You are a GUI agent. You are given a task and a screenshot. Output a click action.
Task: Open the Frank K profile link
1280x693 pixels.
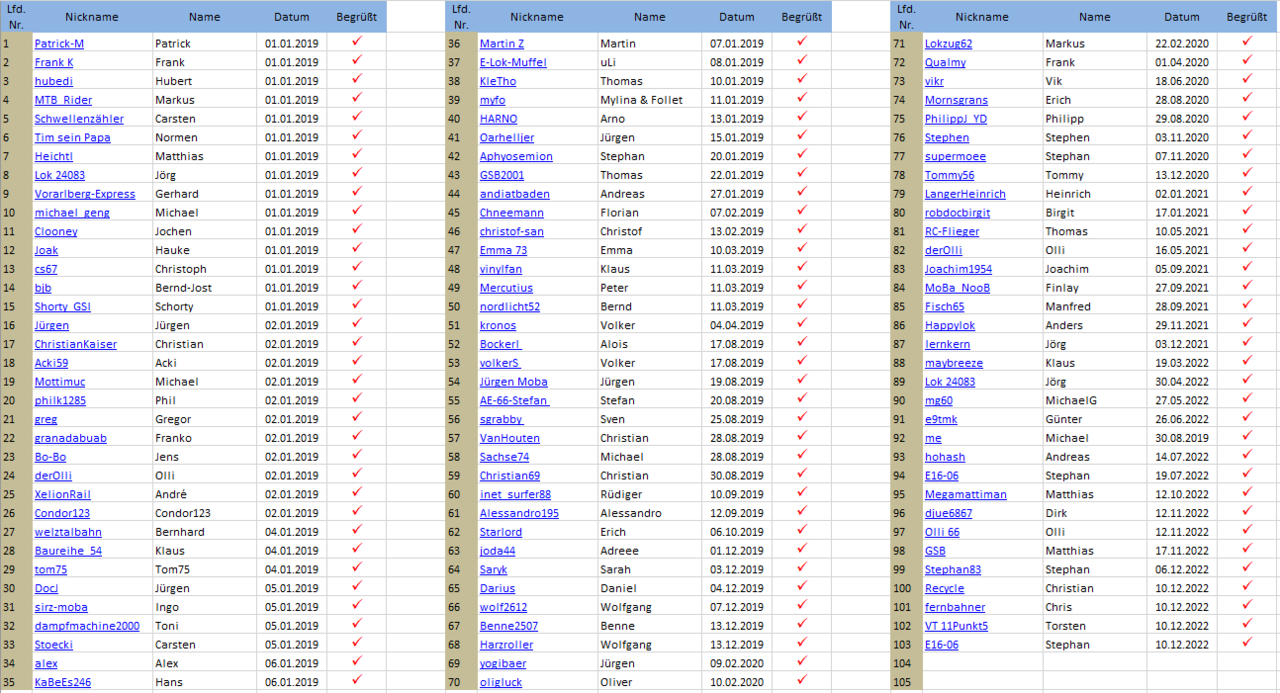coord(54,62)
